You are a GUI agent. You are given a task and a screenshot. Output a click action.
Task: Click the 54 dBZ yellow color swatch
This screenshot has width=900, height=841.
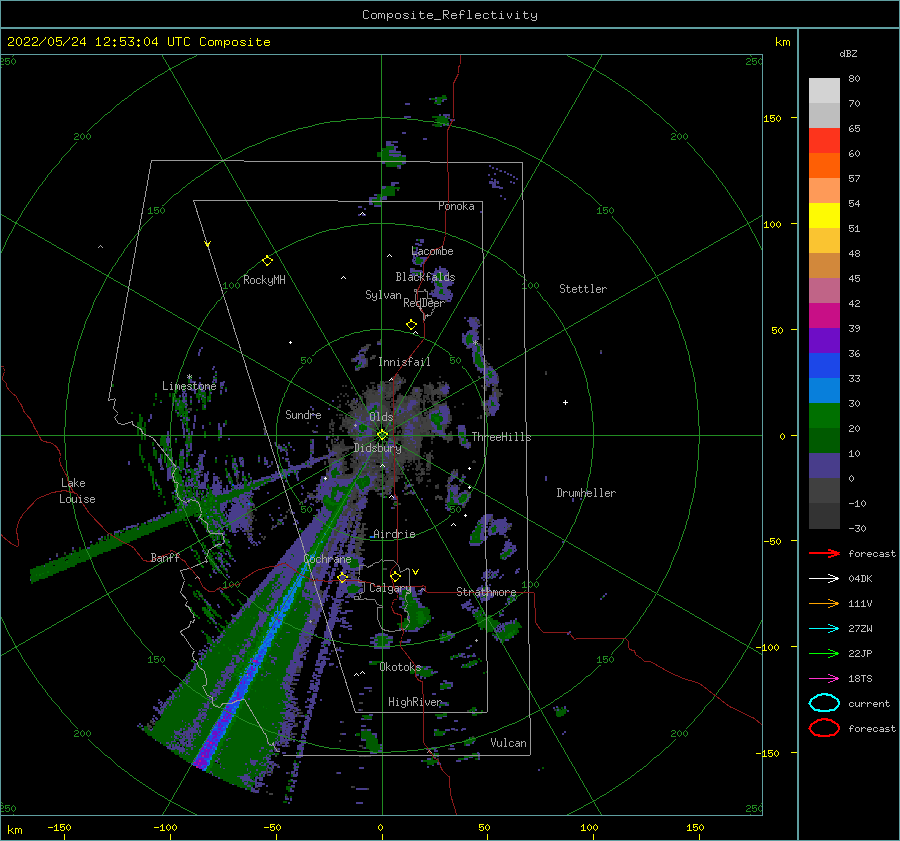824,216
